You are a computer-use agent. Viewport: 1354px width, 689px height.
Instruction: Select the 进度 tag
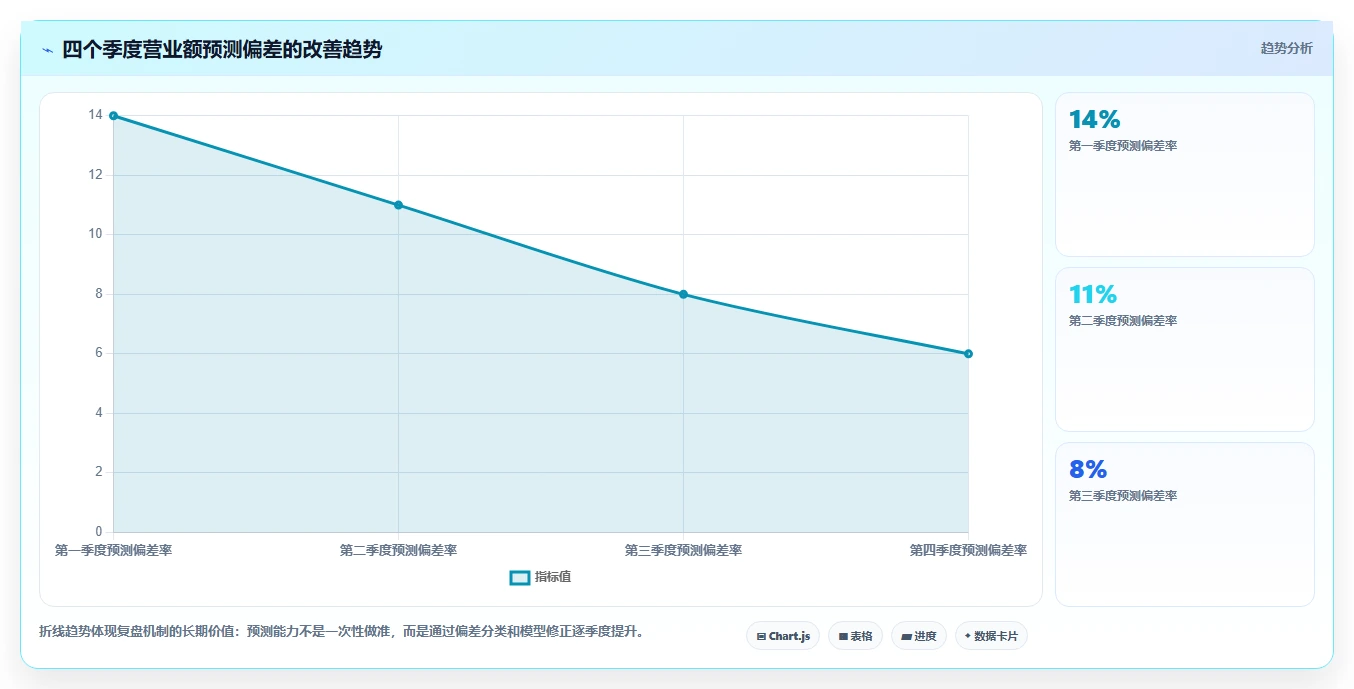919,636
